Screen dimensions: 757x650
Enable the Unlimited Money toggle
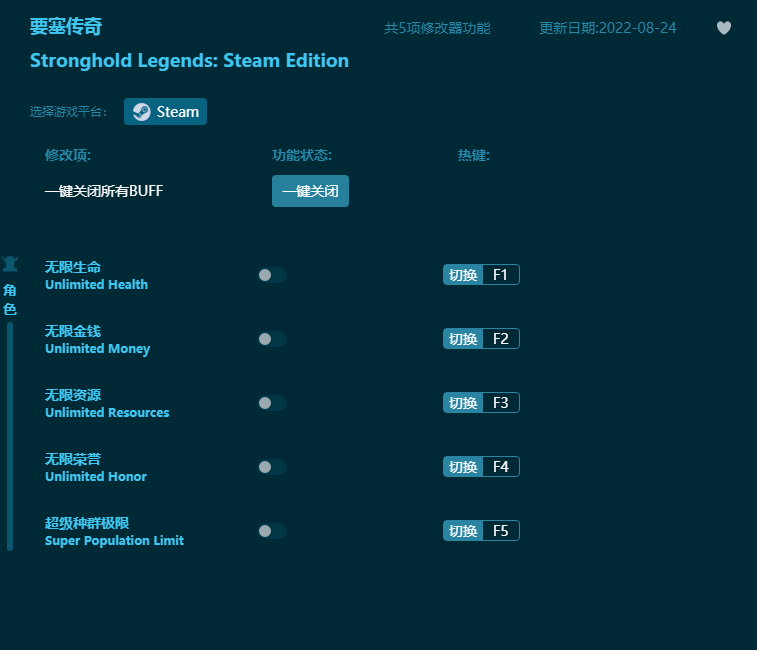point(272,339)
